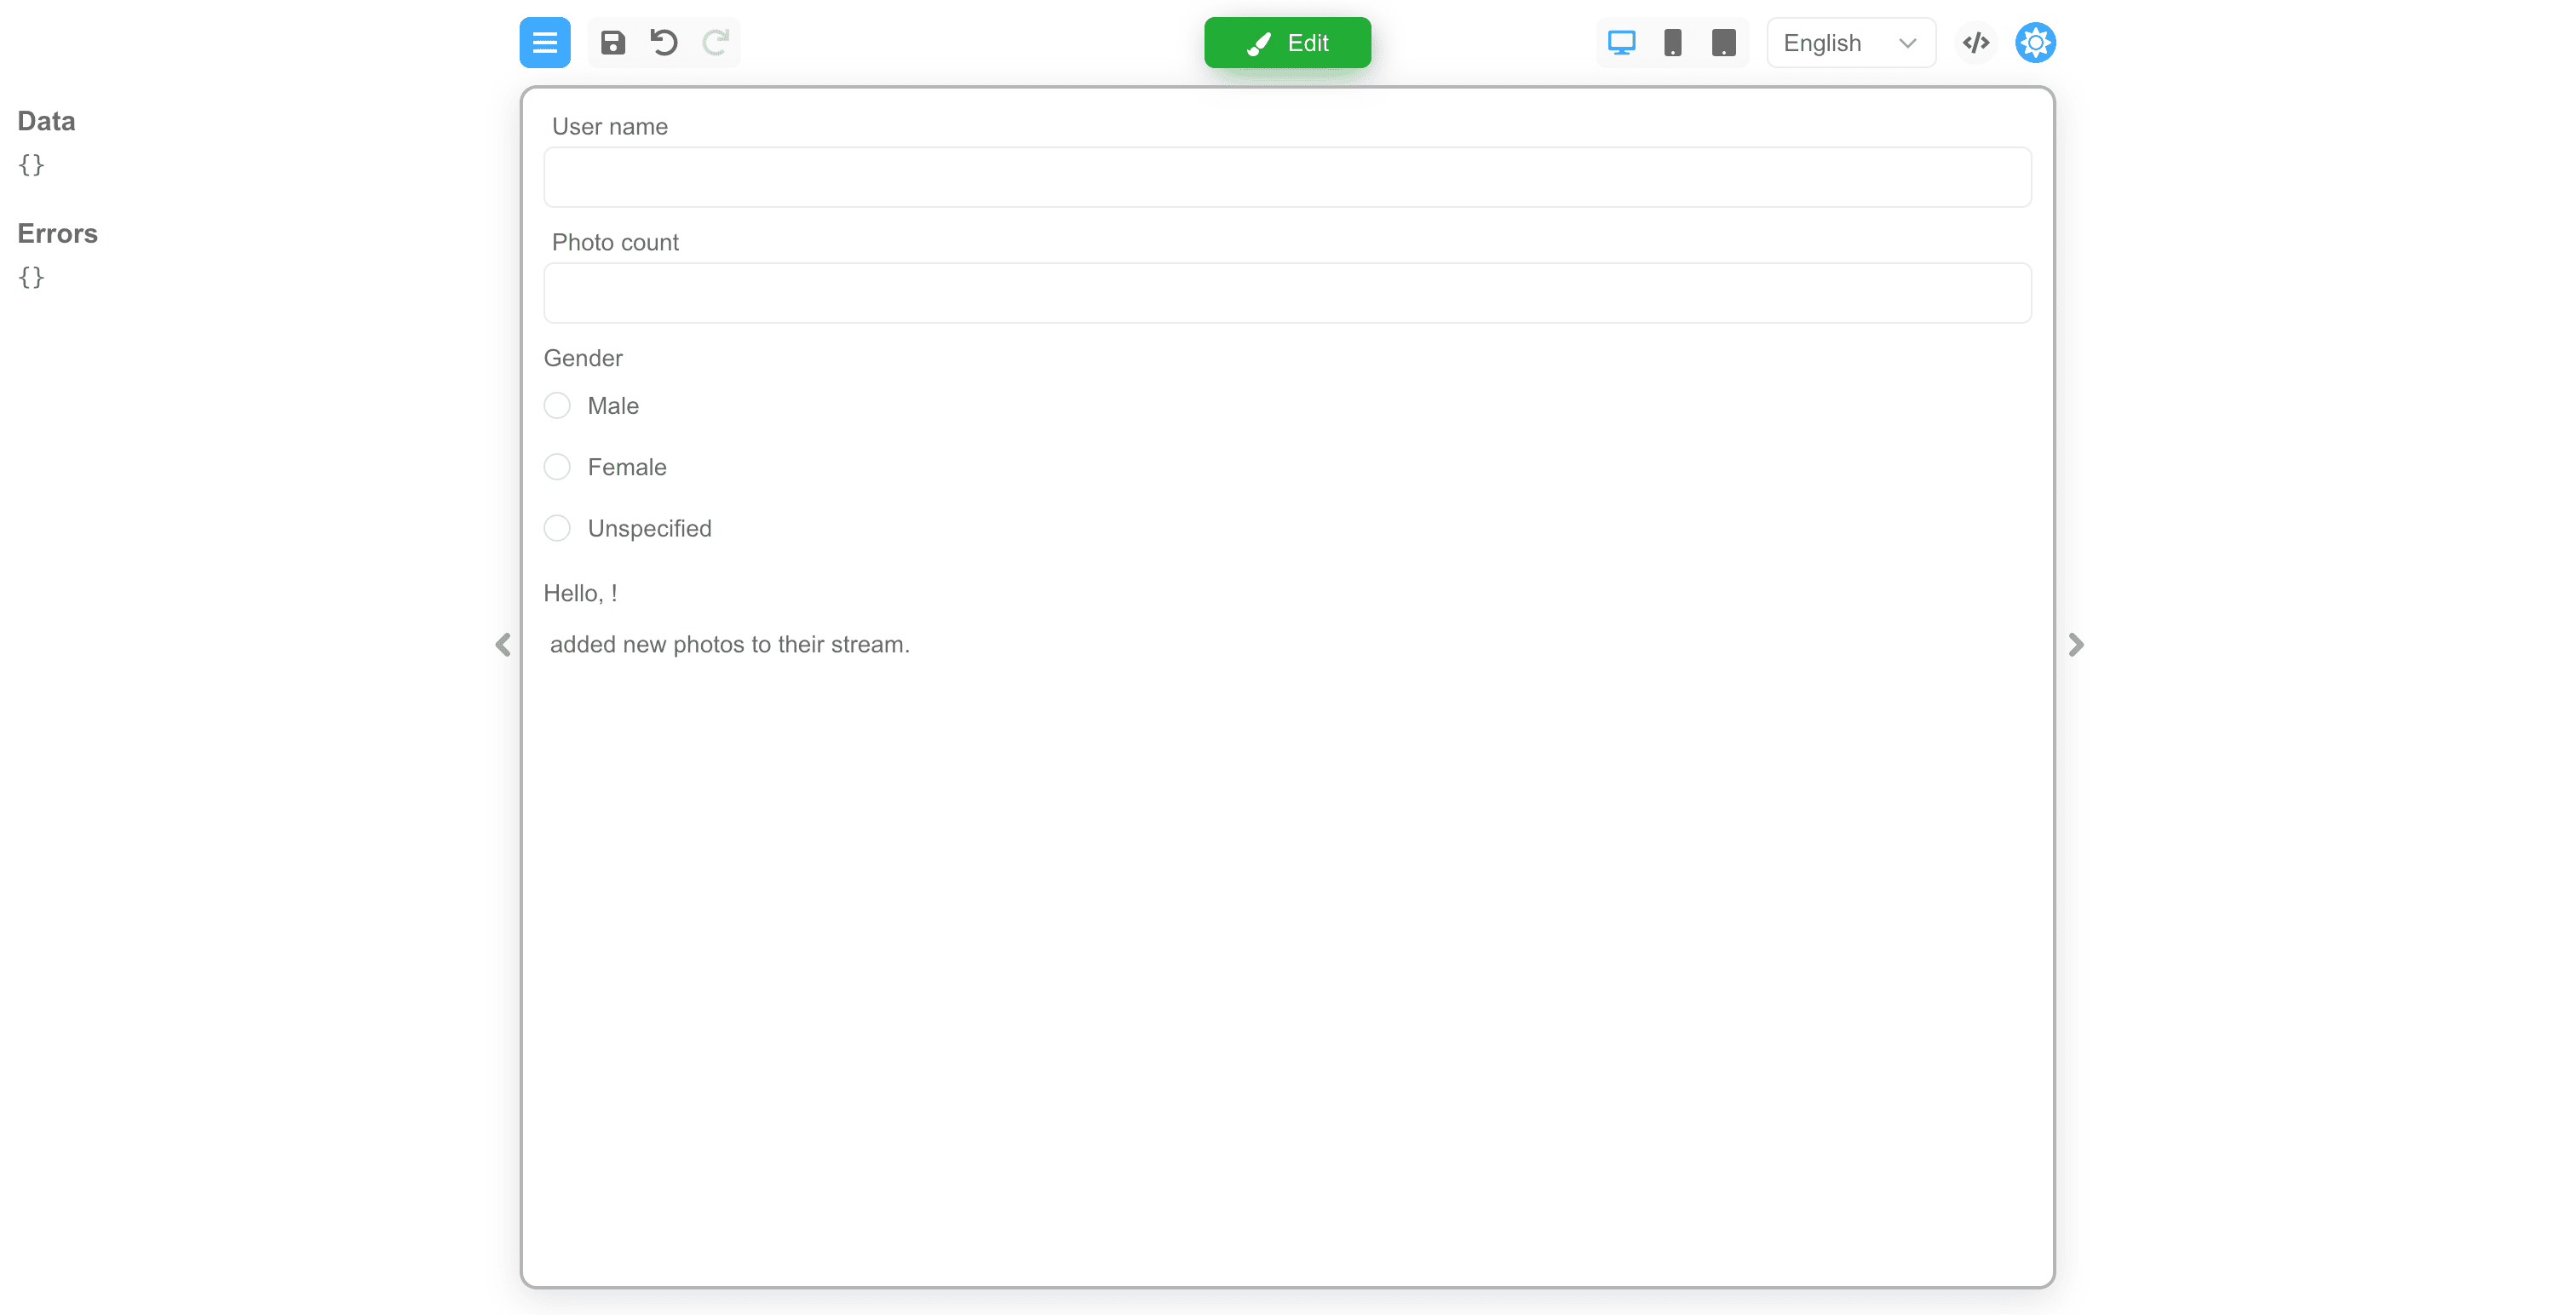The width and height of the screenshot is (2576, 1315).
Task: Click the Data section heading
Action: (x=46, y=121)
